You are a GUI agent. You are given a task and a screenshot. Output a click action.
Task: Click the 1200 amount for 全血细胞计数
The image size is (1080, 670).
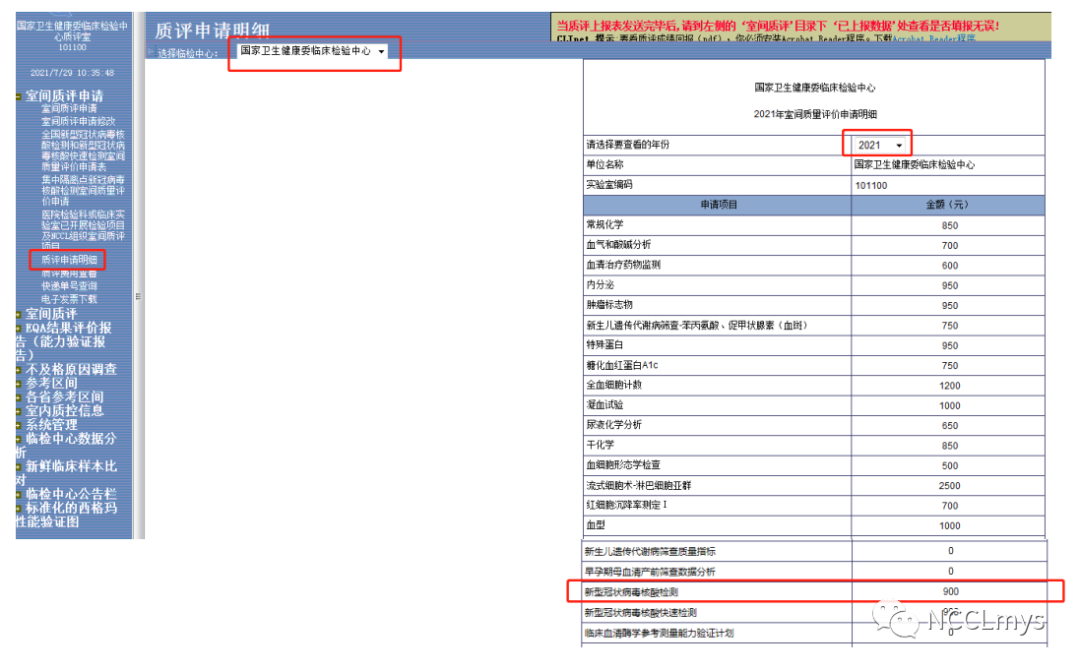click(x=949, y=385)
